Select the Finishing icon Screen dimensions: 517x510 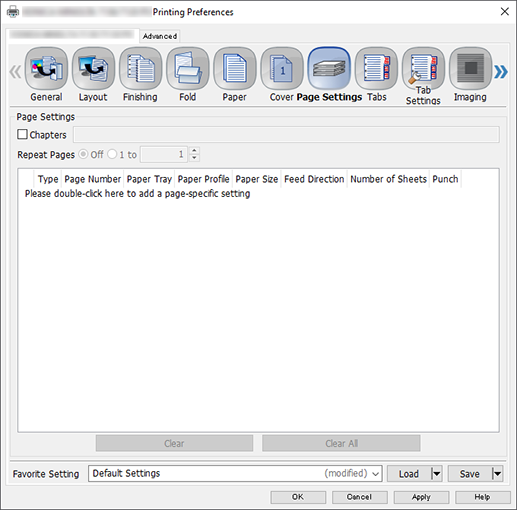[140, 69]
